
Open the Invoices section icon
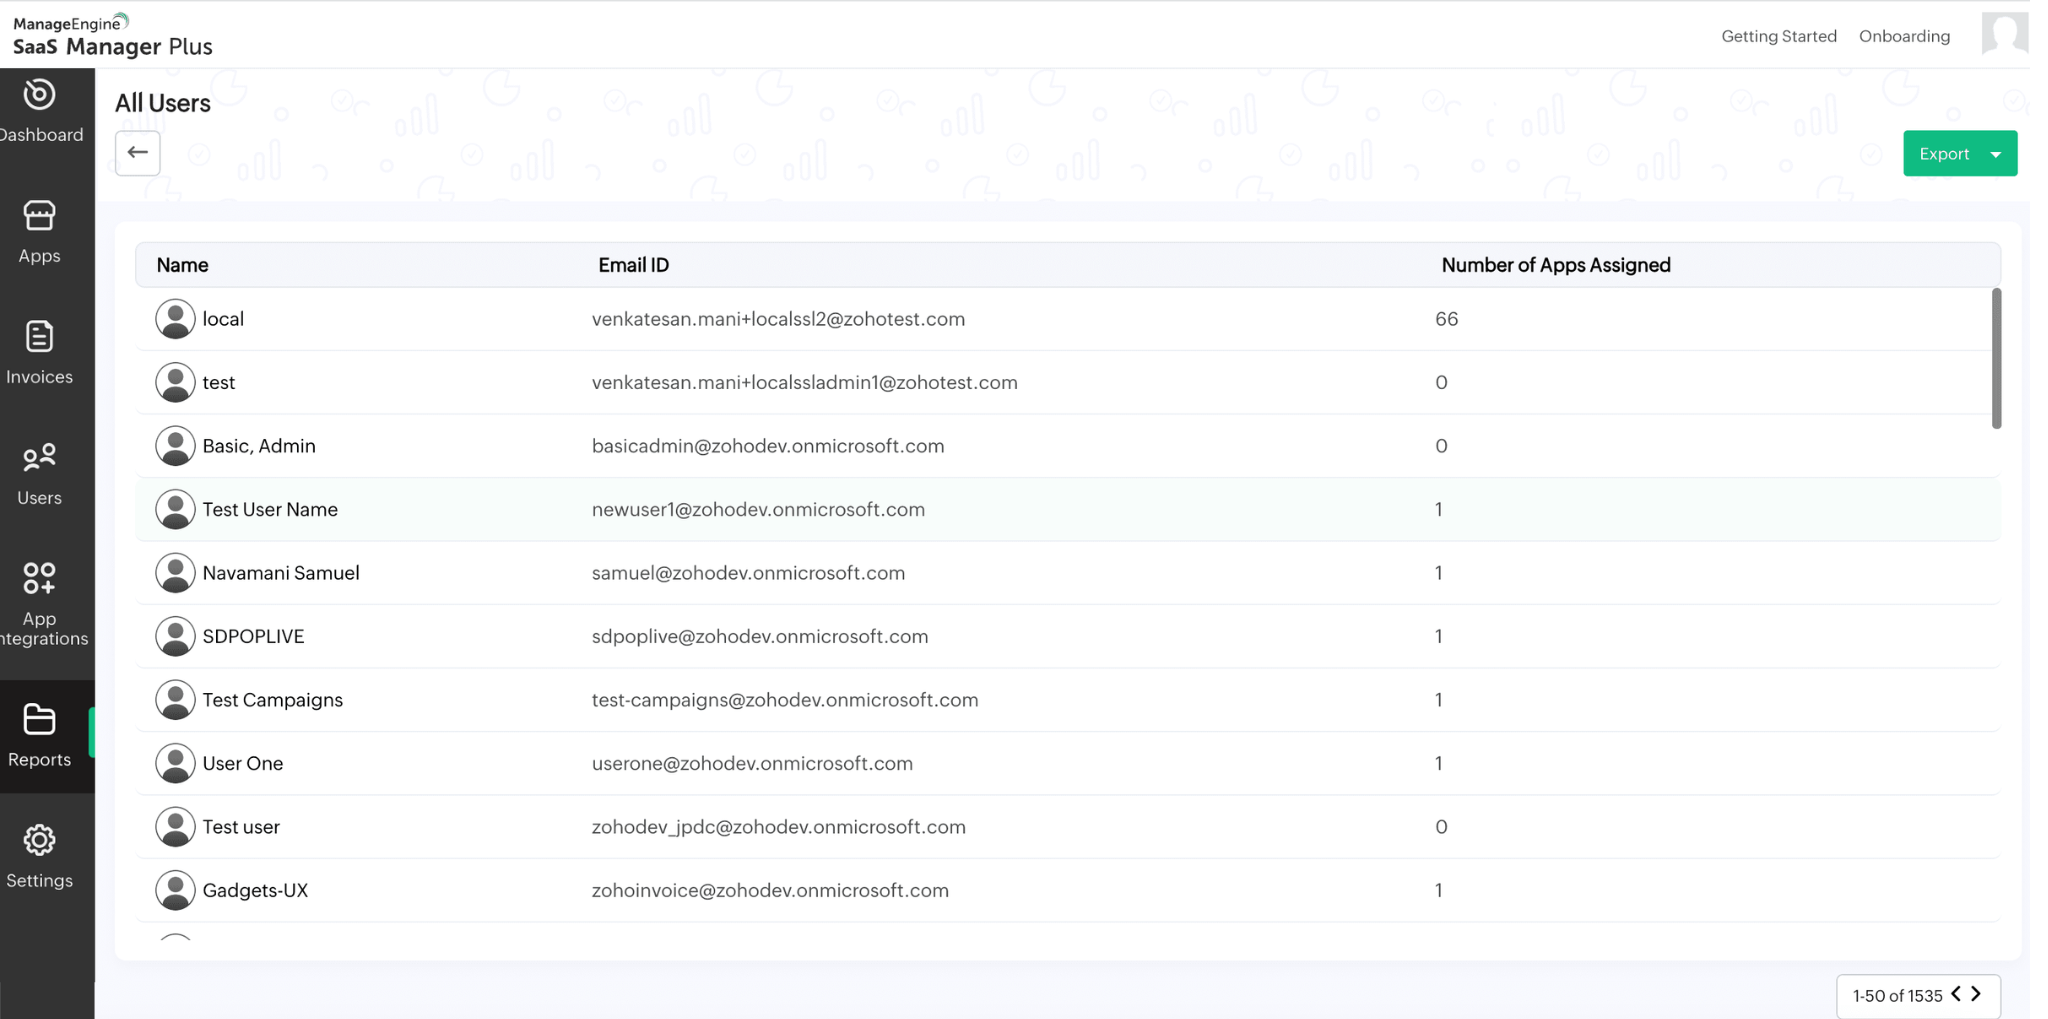40,338
